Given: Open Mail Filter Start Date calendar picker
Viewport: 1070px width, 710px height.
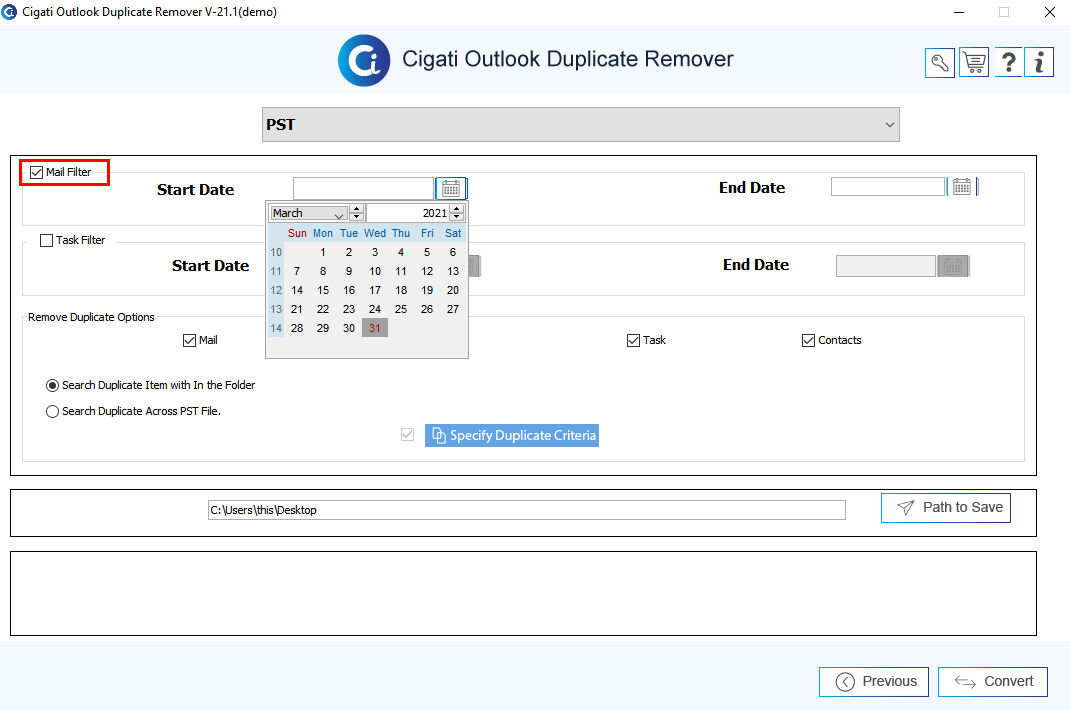Looking at the screenshot, I should click(x=451, y=188).
